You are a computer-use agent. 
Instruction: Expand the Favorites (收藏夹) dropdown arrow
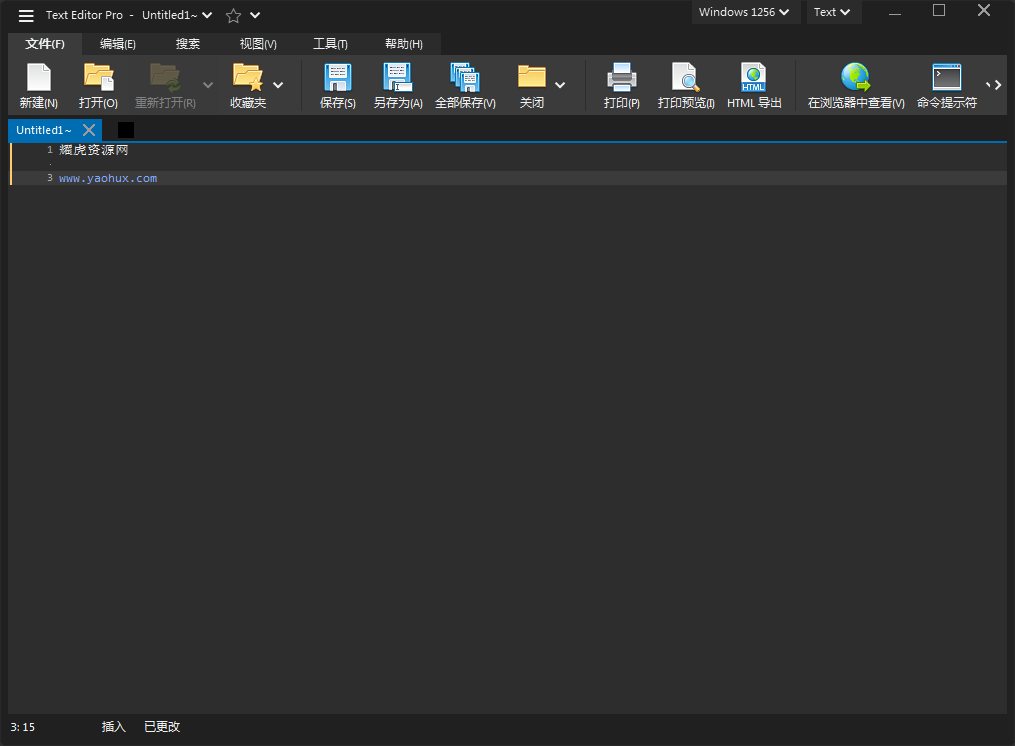coord(278,85)
